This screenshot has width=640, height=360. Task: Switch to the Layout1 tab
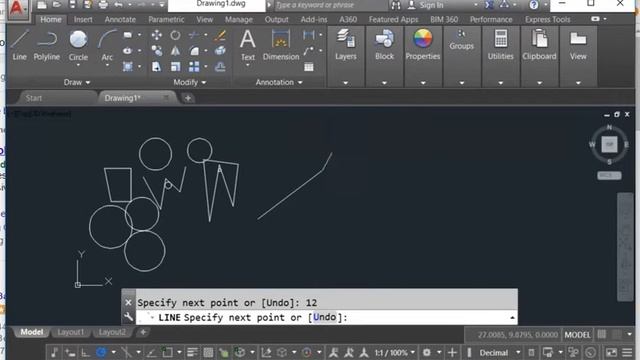click(x=70, y=332)
